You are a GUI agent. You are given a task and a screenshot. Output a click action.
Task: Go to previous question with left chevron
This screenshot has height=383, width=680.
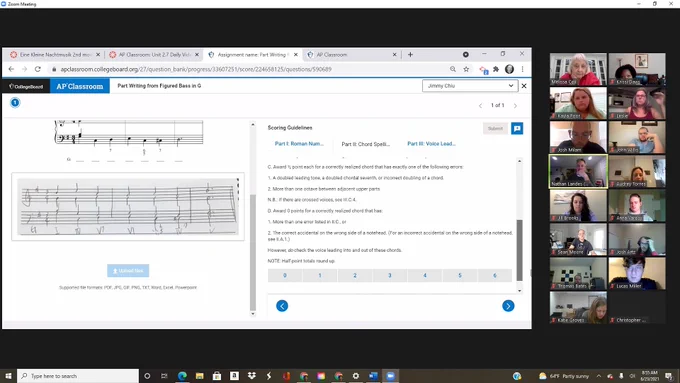tap(481, 105)
